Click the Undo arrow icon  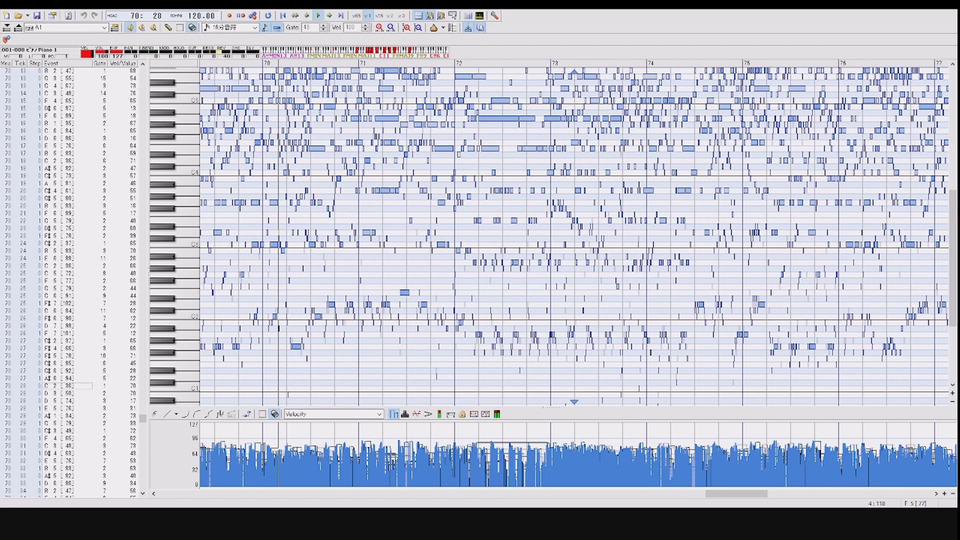[x=83, y=16]
